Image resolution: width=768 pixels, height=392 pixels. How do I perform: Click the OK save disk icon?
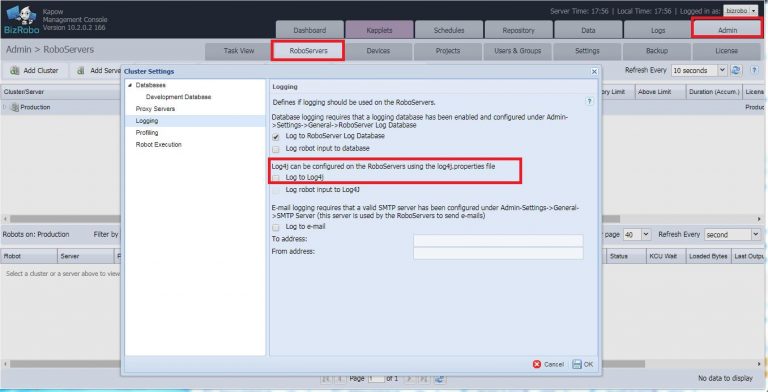click(x=577, y=364)
